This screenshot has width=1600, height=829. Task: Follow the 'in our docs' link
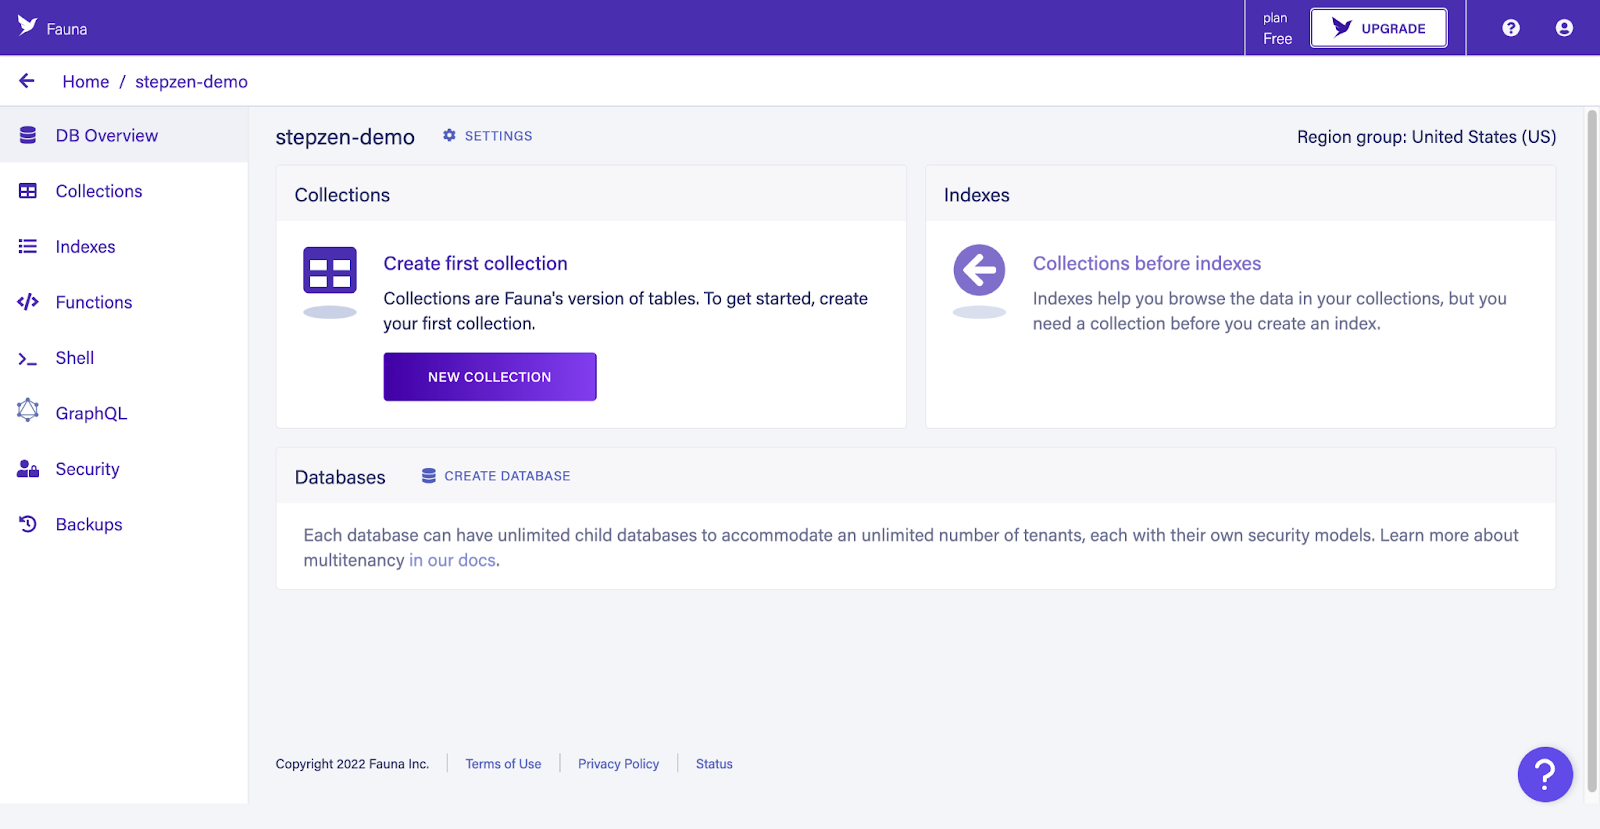pyautogui.click(x=452, y=560)
